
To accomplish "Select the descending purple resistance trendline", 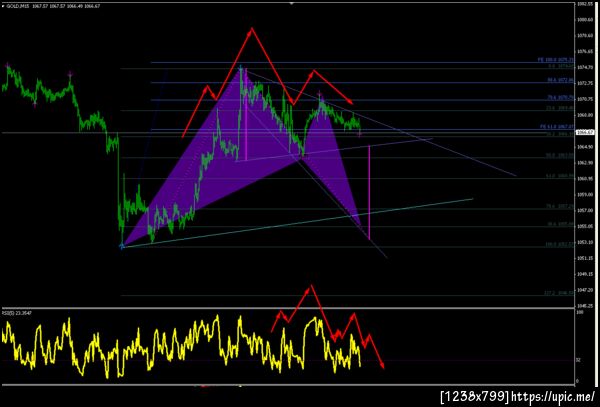I will click(x=380, y=122).
